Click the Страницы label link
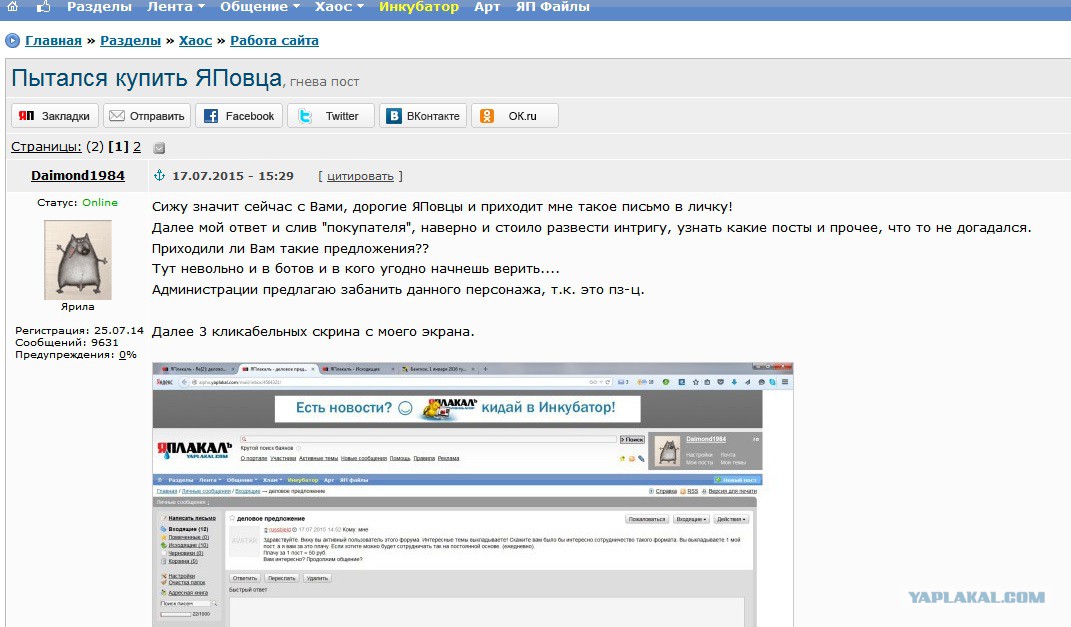This screenshot has height=627, width=1071. (46, 147)
